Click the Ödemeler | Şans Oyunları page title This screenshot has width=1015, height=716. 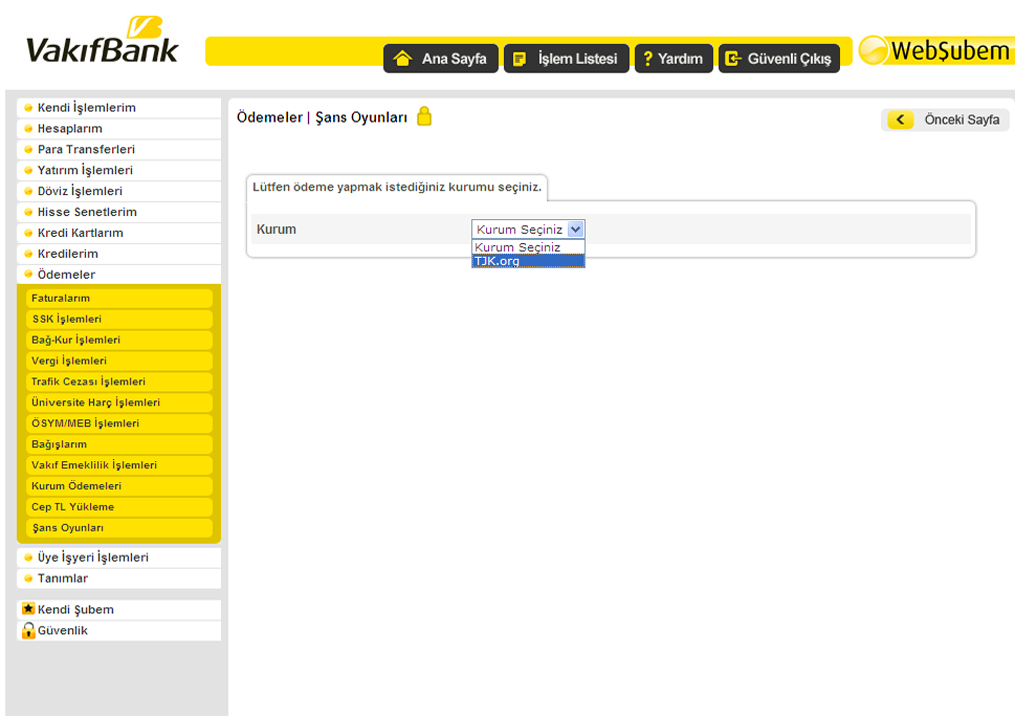322,117
